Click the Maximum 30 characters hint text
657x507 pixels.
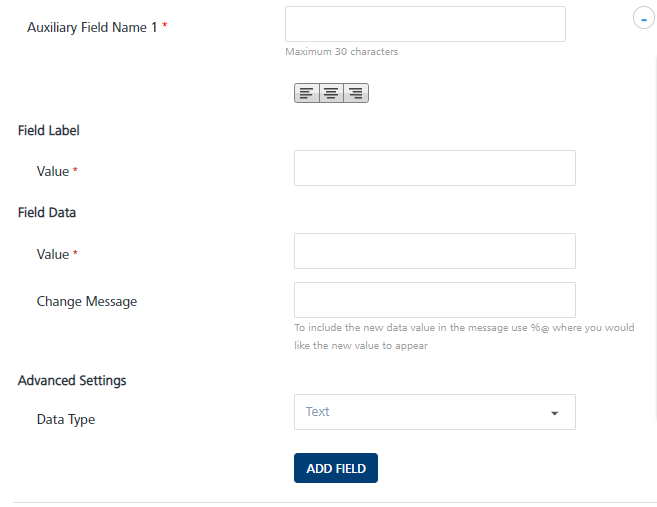coord(341,52)
